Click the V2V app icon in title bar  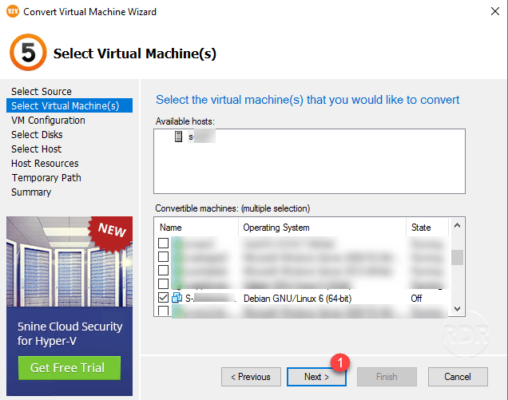(13, 12)
